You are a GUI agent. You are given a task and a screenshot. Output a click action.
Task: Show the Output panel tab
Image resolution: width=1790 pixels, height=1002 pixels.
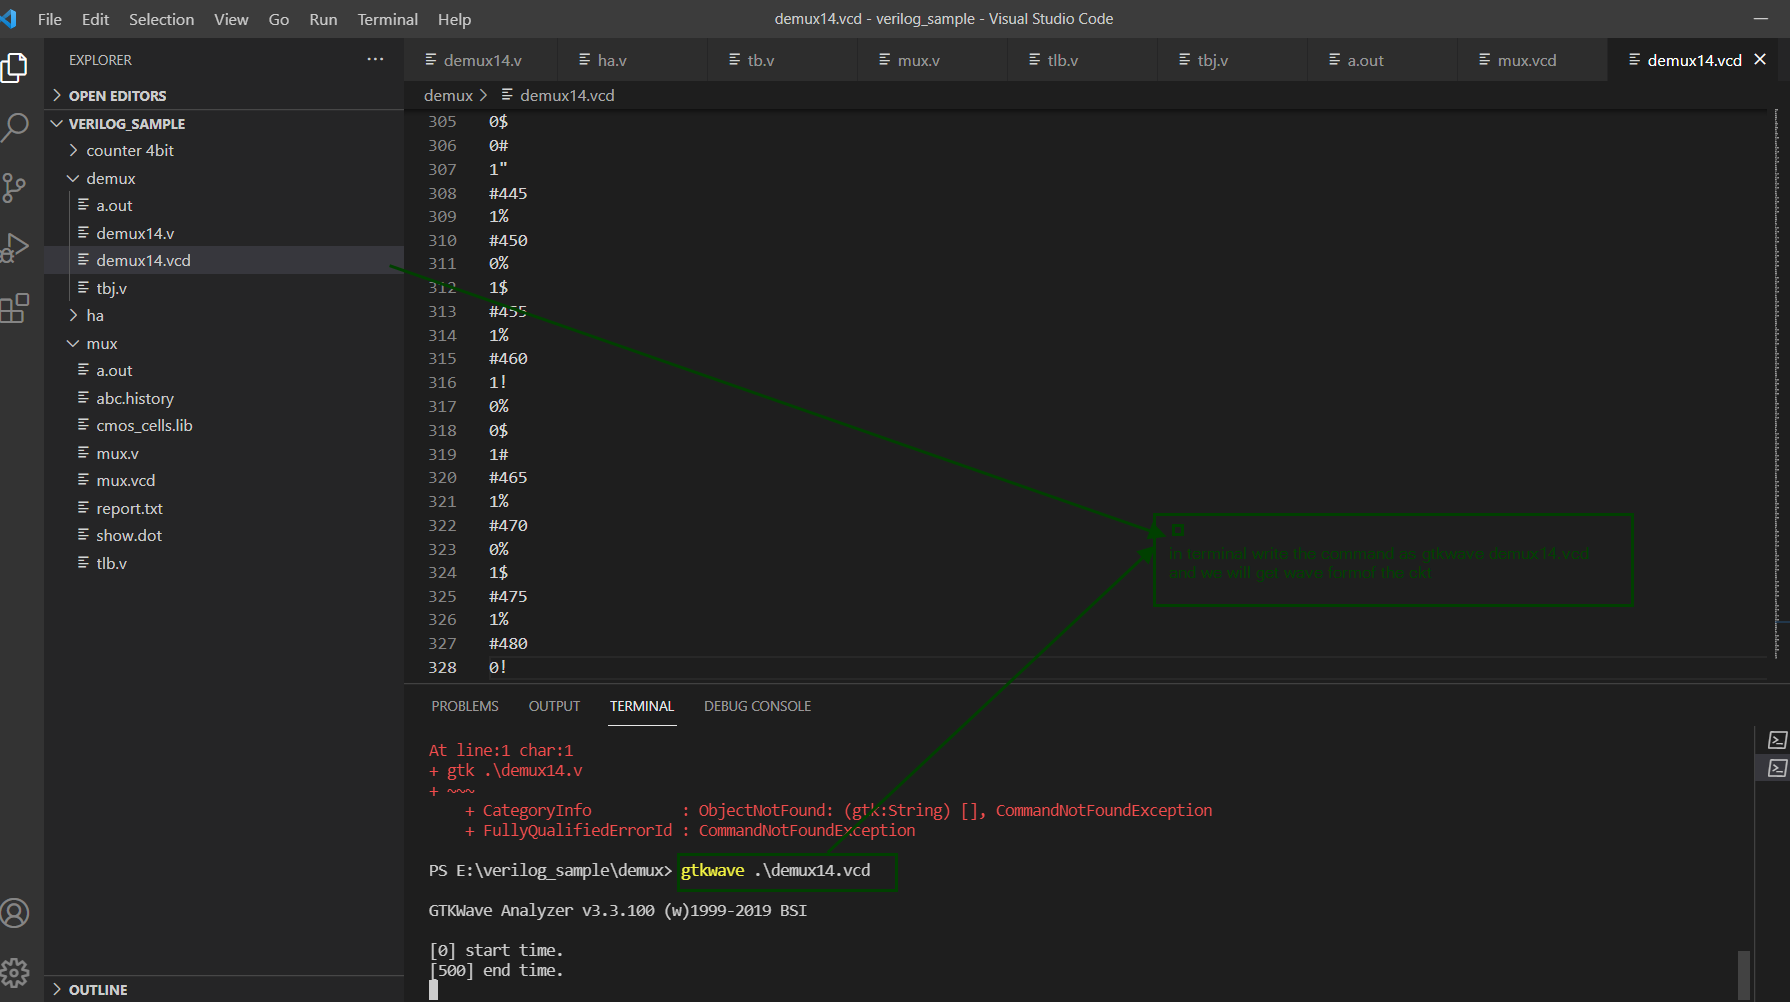pos(554,706)
